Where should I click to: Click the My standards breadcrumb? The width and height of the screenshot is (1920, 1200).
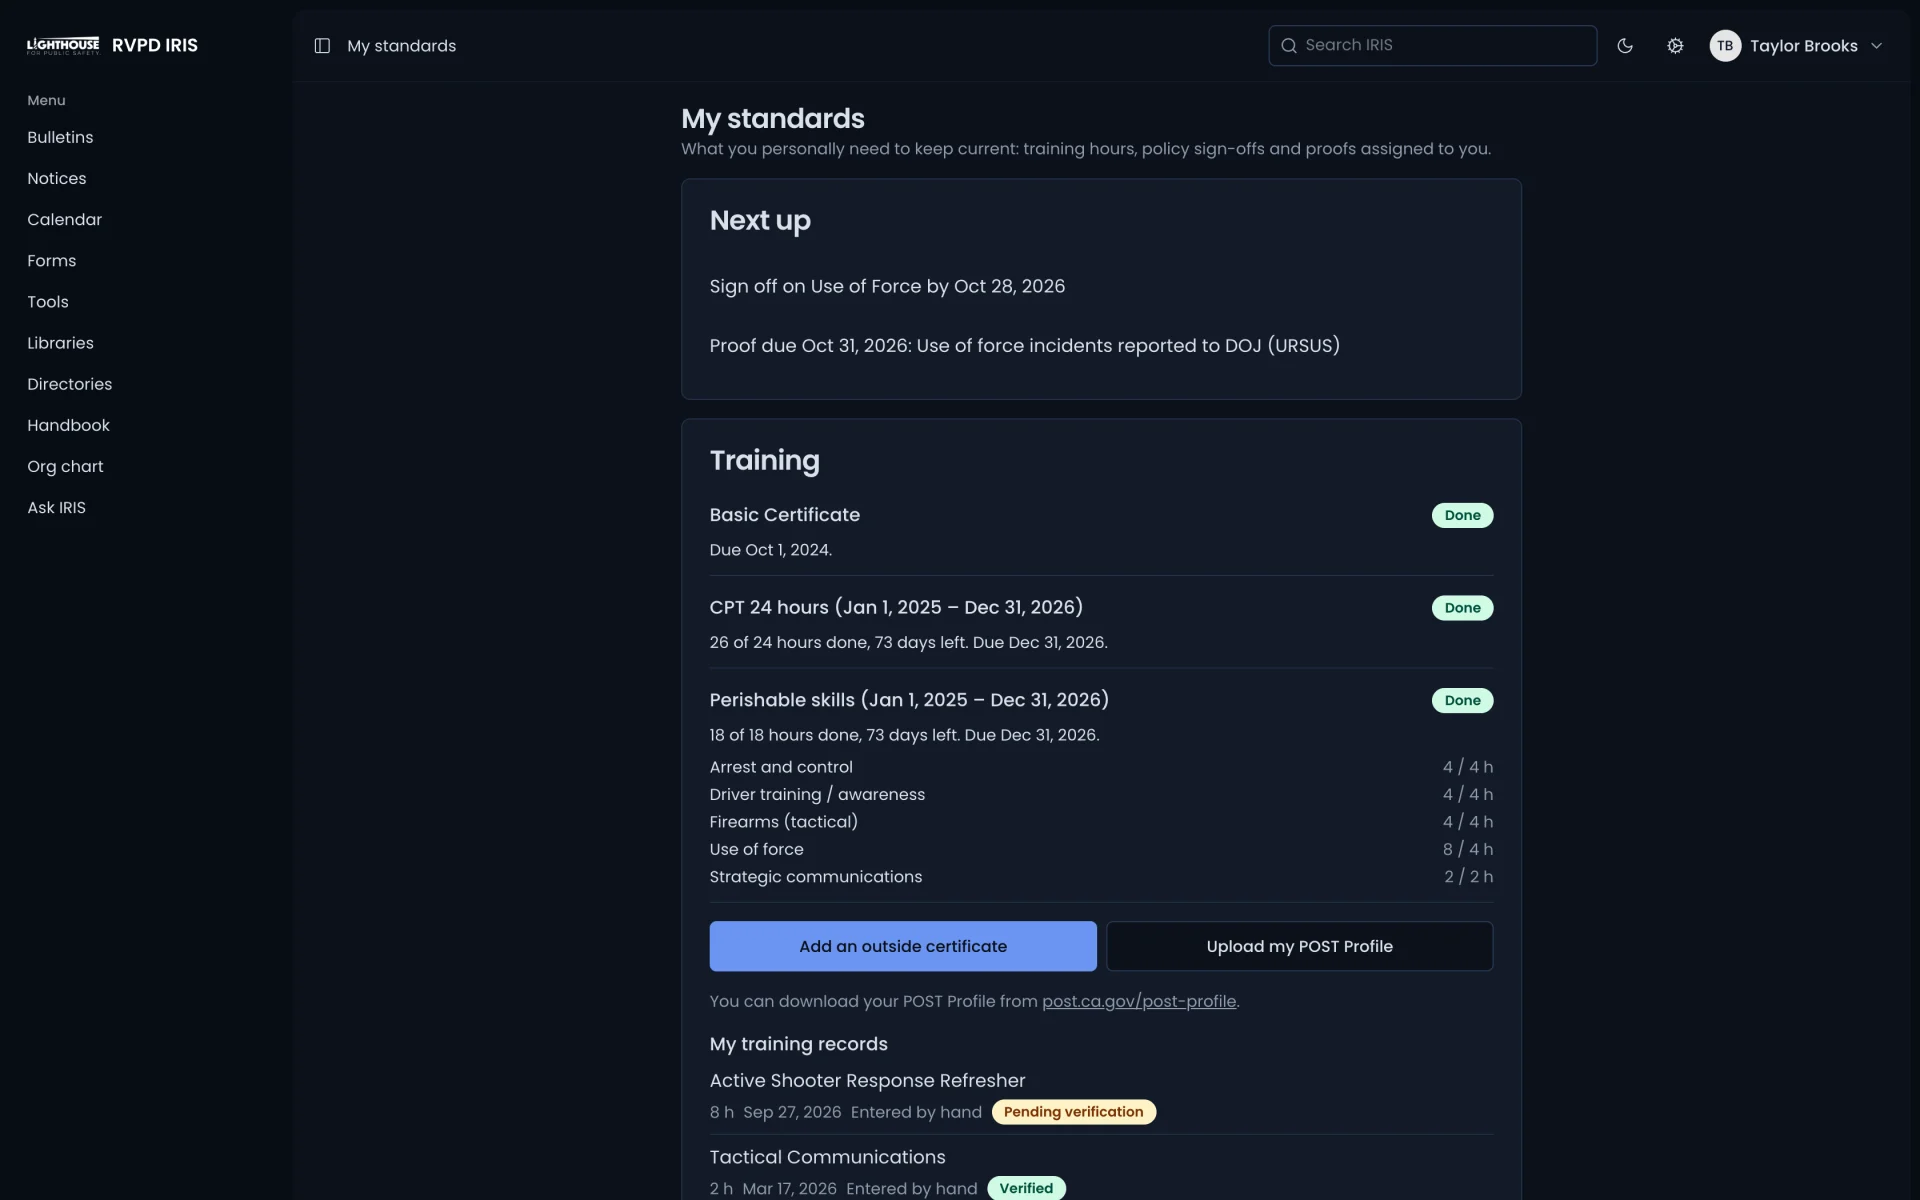coord(401,46)
